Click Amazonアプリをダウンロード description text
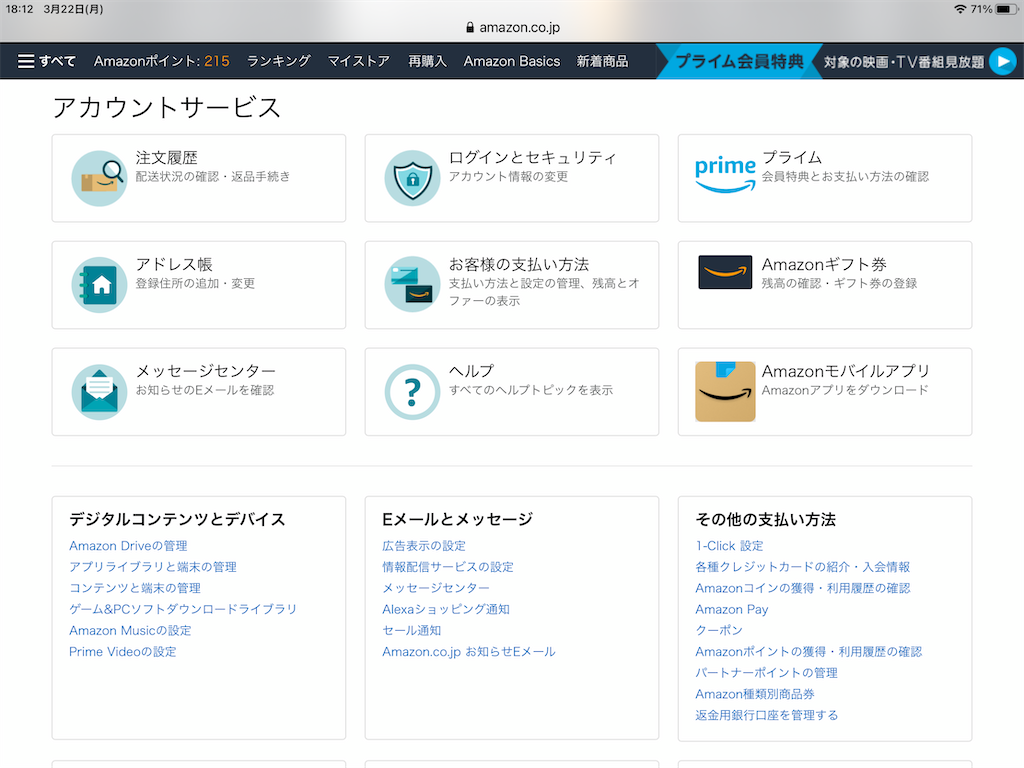 [845, 390]
